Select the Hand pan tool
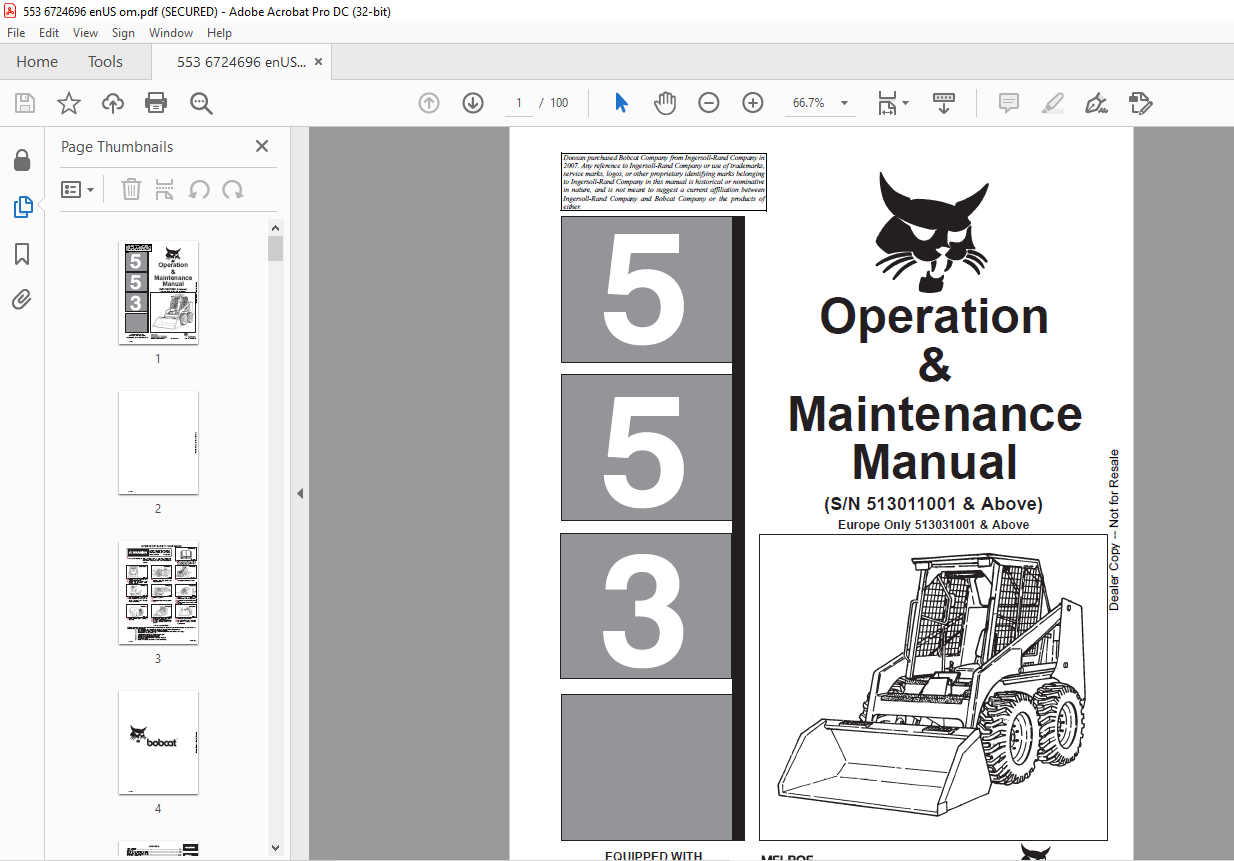The width and height of the screenshot is (1234, 861). (665, 103)
